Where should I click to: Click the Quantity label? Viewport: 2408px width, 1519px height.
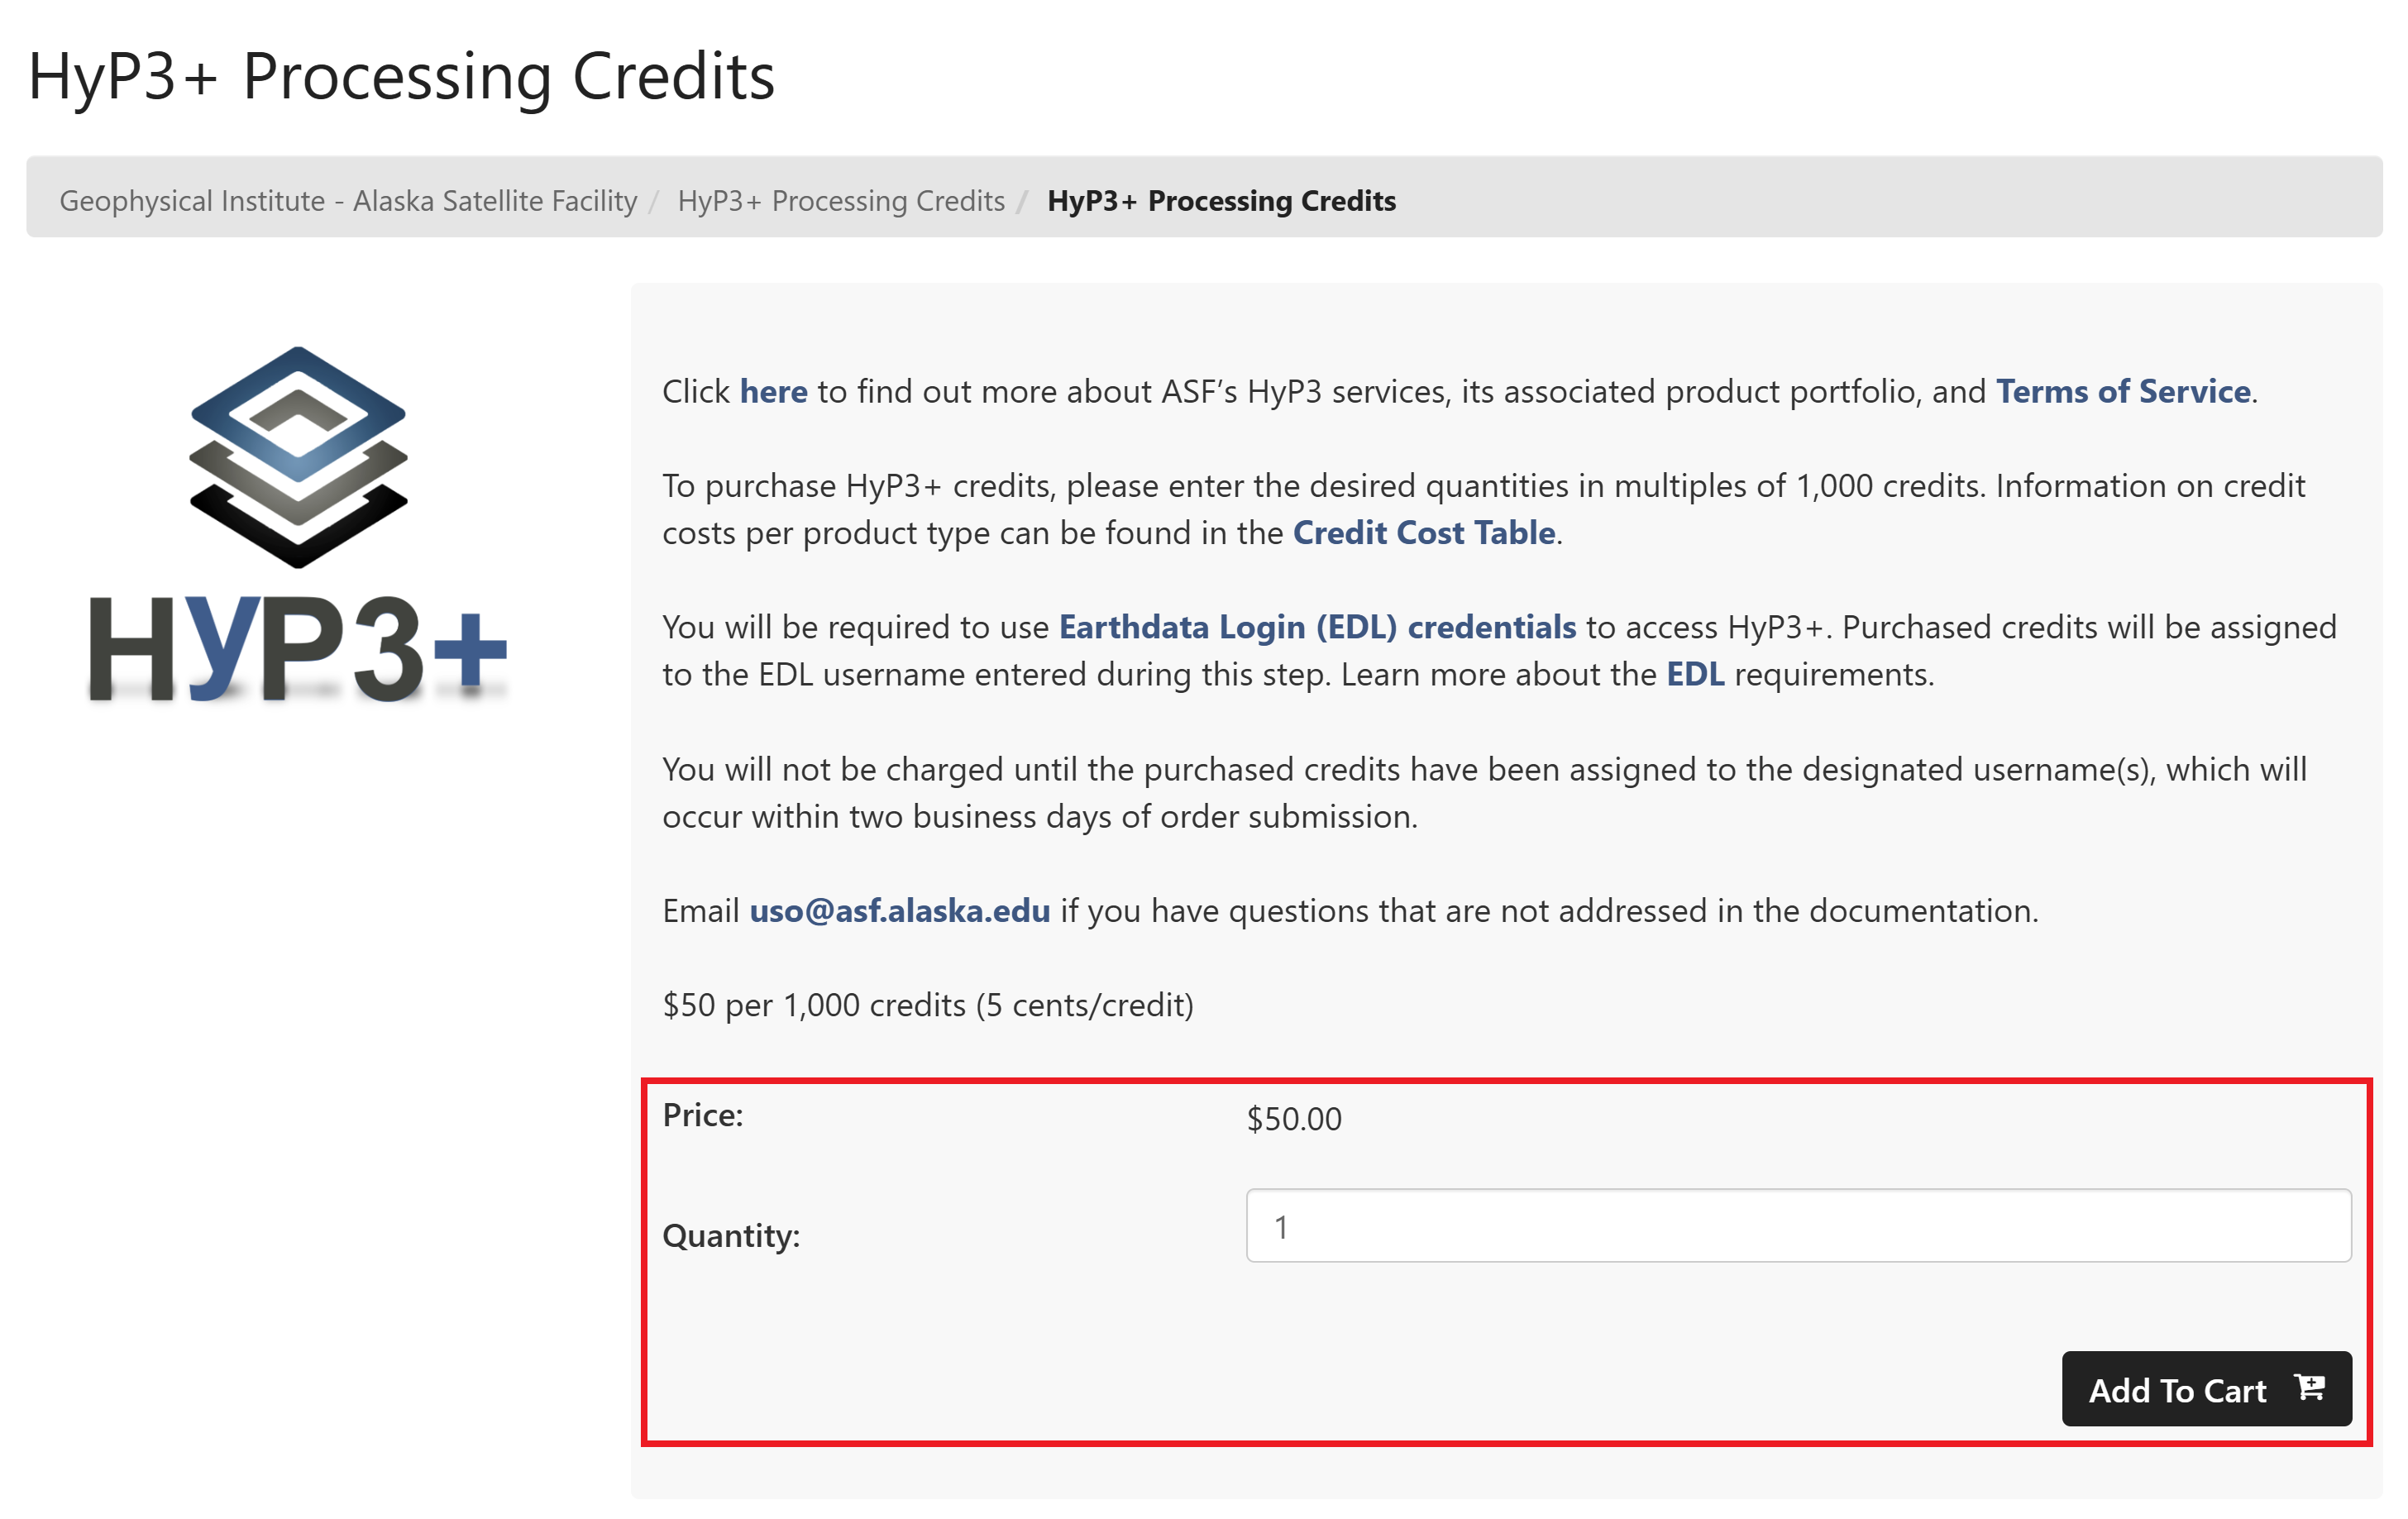(x=731, y=1236)
